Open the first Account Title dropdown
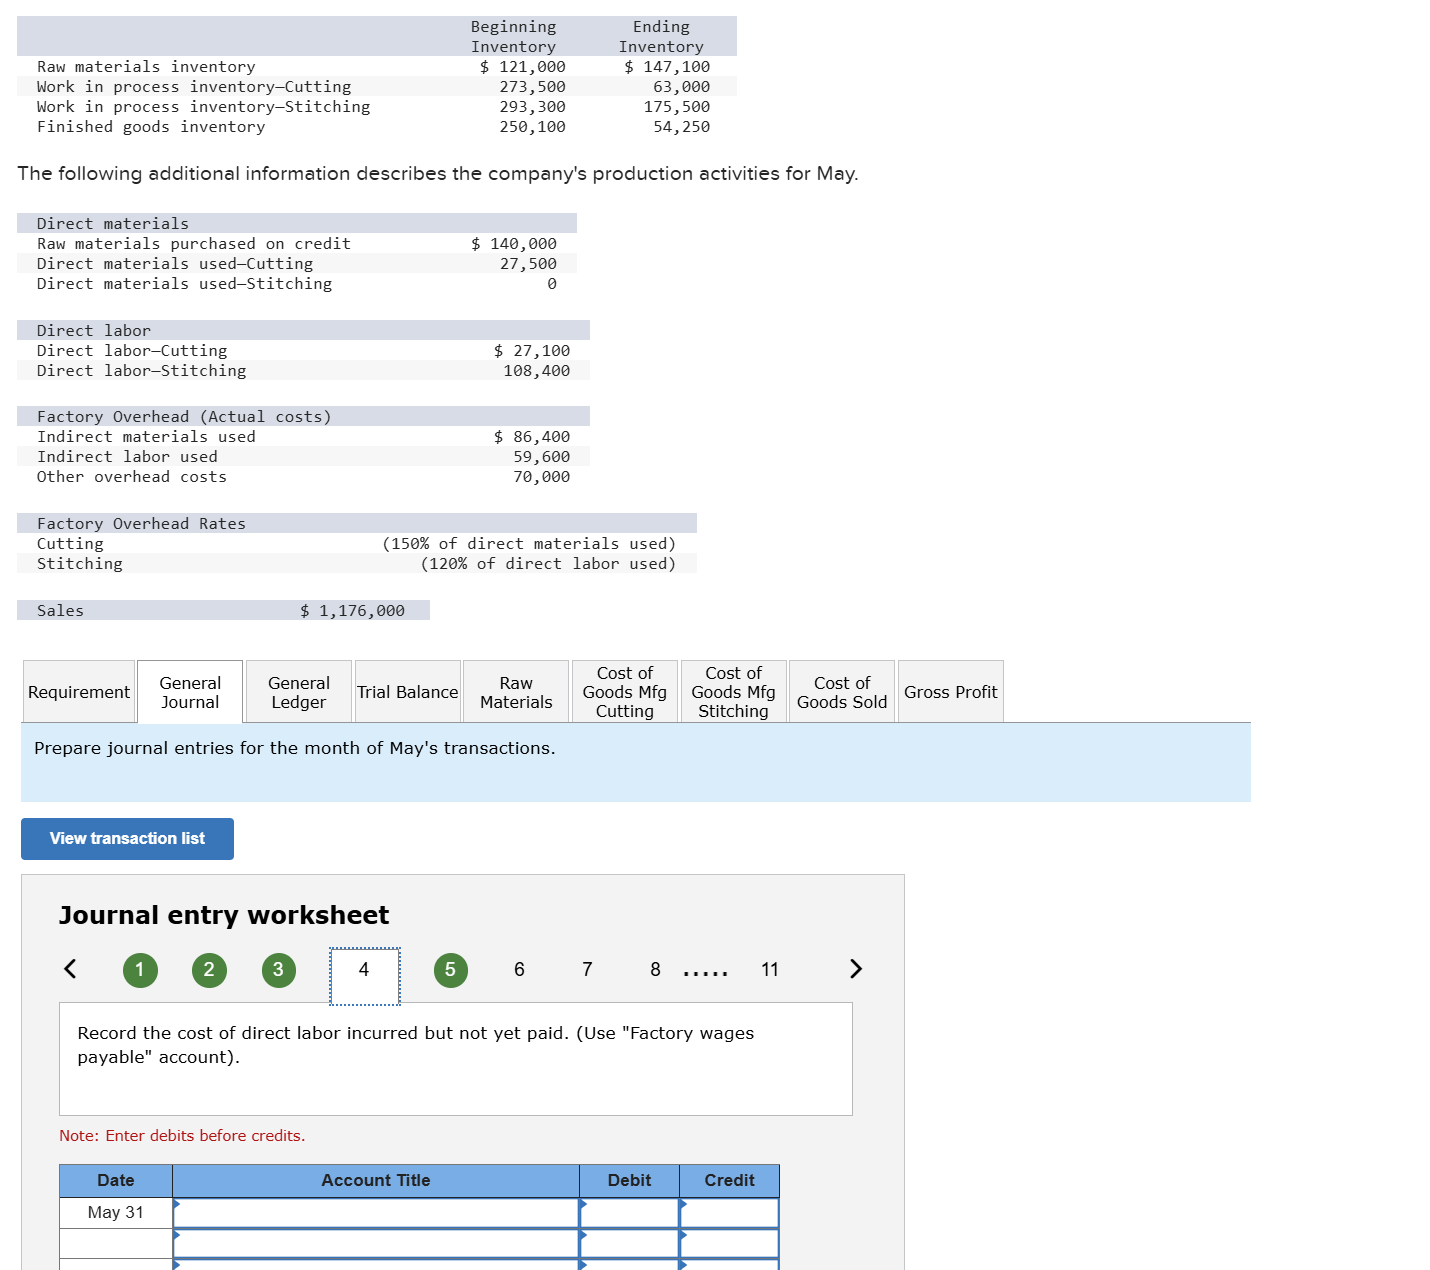 coord(376,1212)
